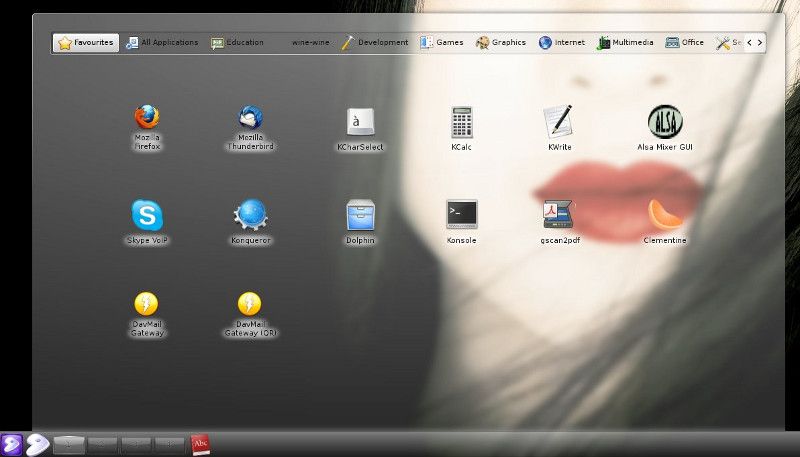Open the KWrite text editor
The height and width of the screenshot is (457, 800).
(560, 128)
